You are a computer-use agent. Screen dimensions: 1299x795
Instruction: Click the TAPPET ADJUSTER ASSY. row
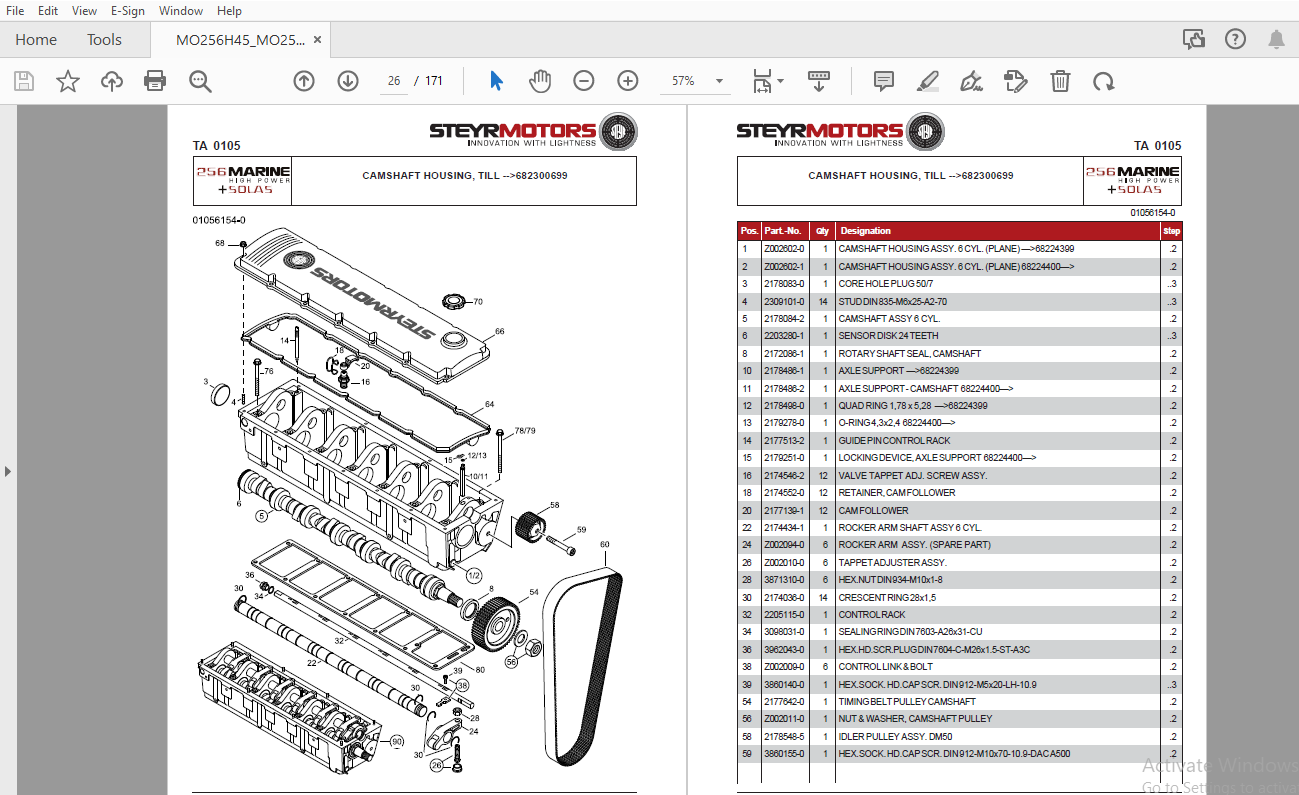point(960,562)
